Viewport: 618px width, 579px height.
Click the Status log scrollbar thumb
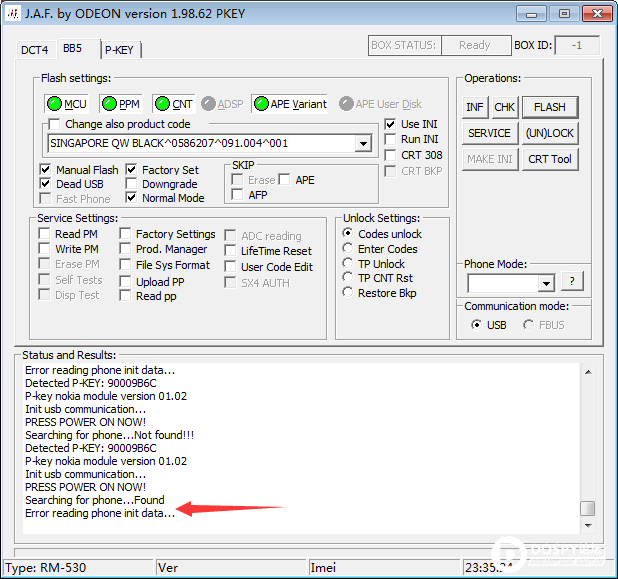click(x=588, y=508)
